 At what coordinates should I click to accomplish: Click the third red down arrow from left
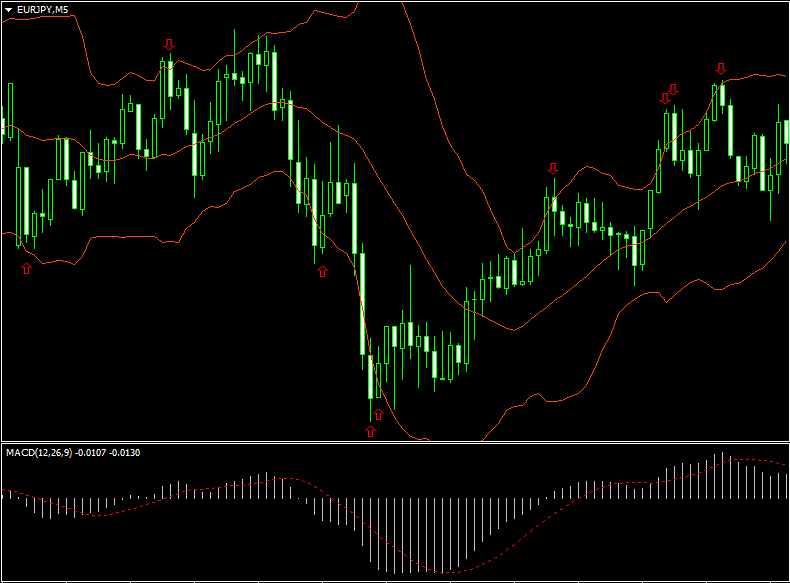(664, 97)
